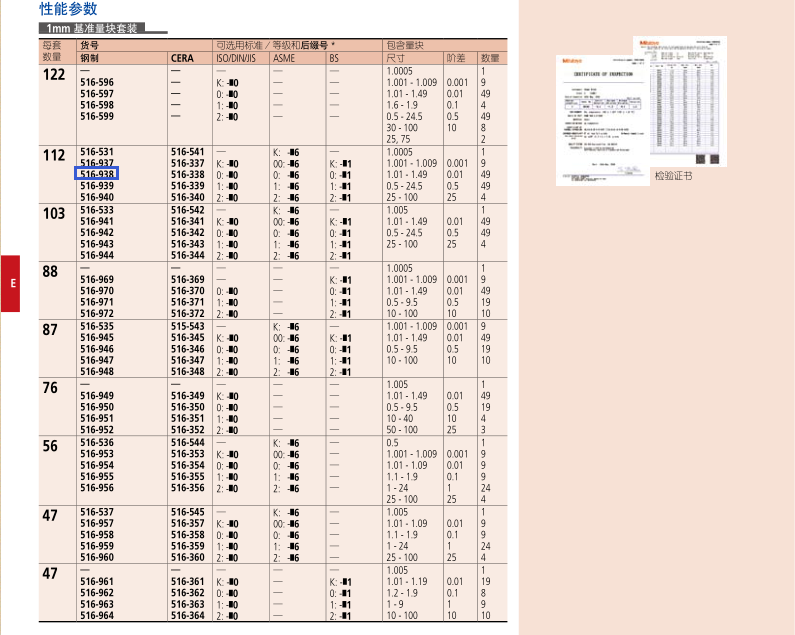The width and height of the screenshot is (795, 635).
Task: Click part number 516-537
Action: (x=97, y=512)
